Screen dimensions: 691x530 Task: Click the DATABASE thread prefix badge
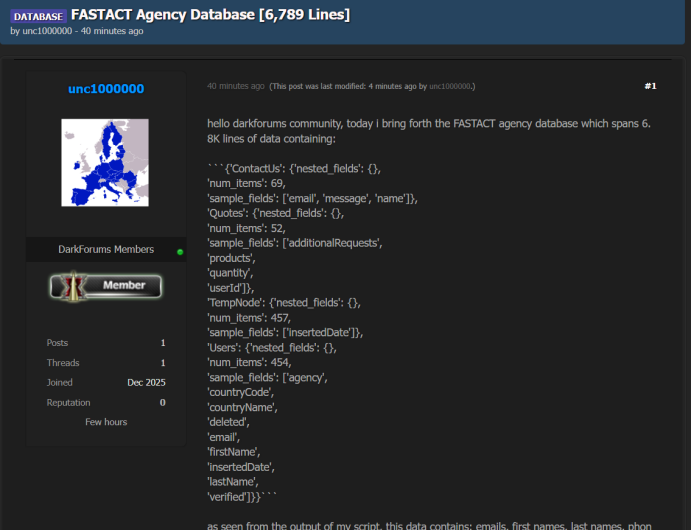38,16
